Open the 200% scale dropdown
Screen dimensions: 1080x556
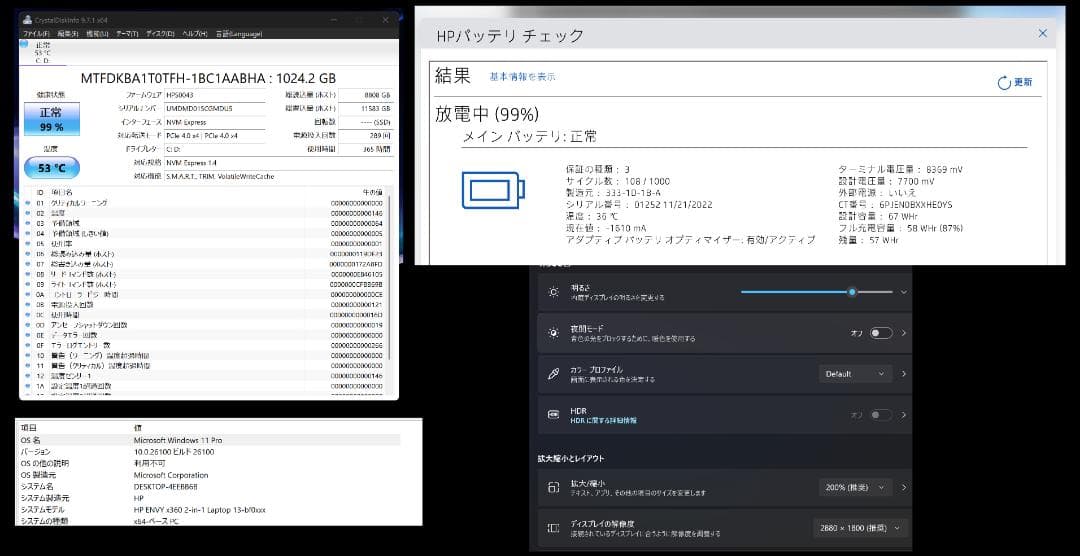pos(855,488)
